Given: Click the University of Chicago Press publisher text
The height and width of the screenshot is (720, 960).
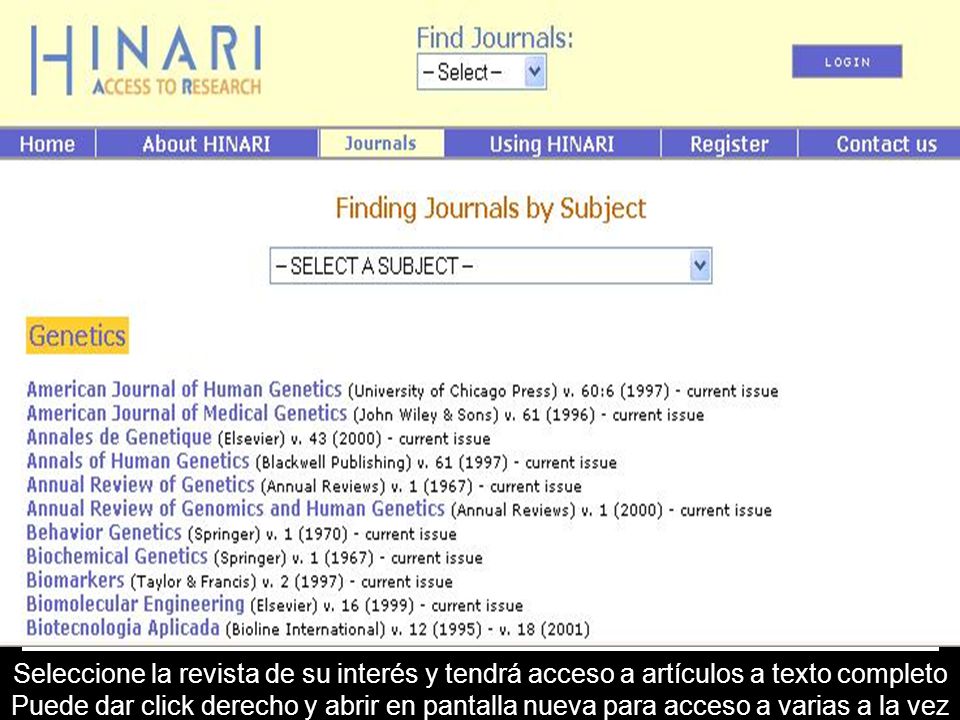Looking at the screenshot, I should tap(452, 391).
